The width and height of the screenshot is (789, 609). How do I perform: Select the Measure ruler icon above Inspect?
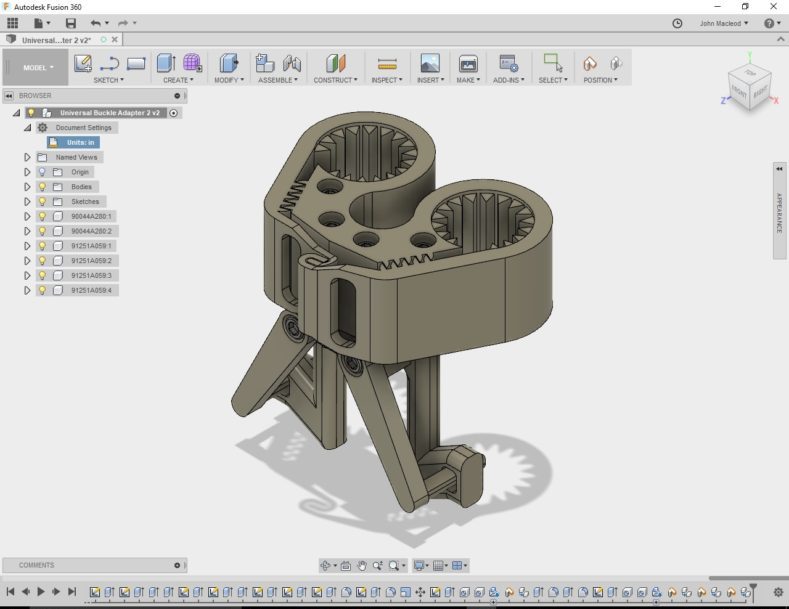coord(387,63)
